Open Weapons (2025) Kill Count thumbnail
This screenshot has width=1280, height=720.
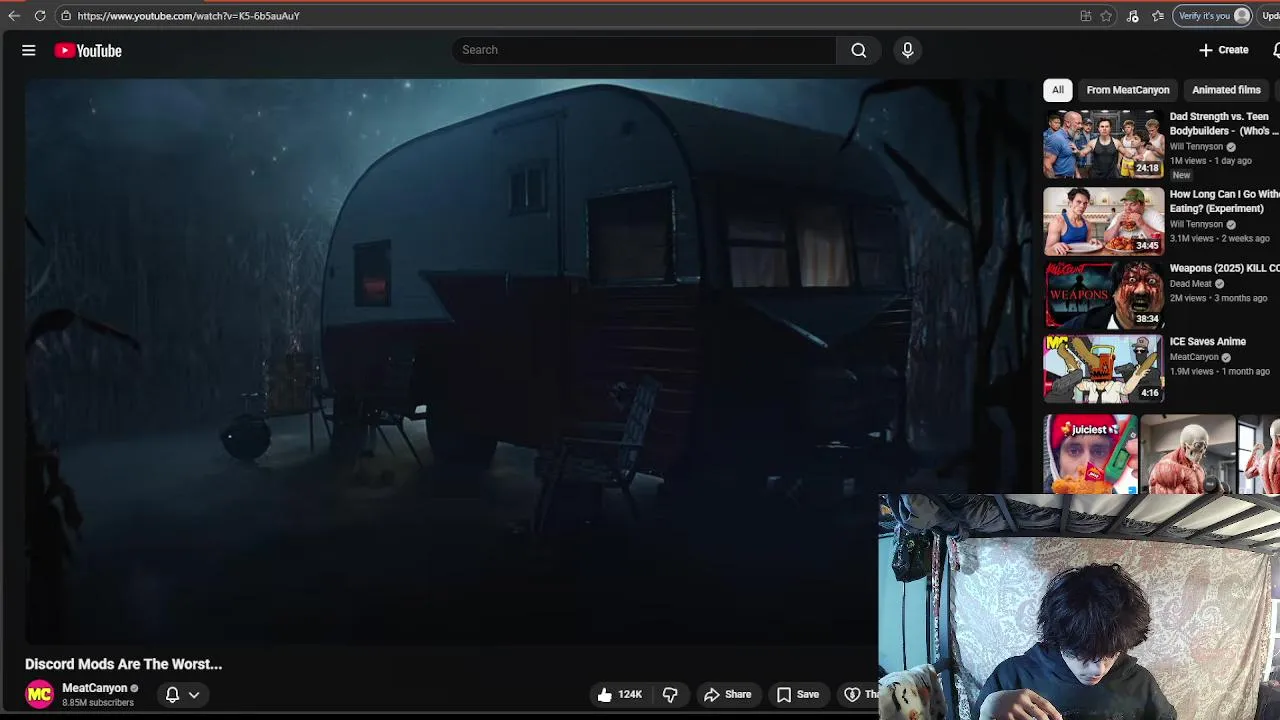point(1104,295)
